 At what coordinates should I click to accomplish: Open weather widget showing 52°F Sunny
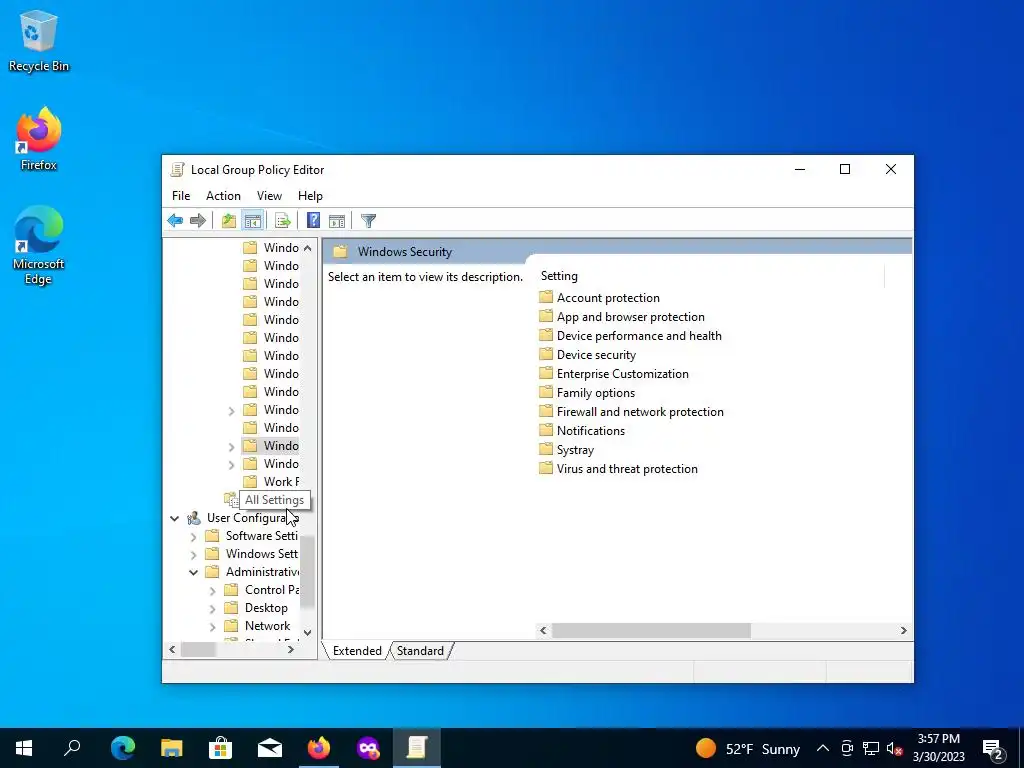(747, 748)
